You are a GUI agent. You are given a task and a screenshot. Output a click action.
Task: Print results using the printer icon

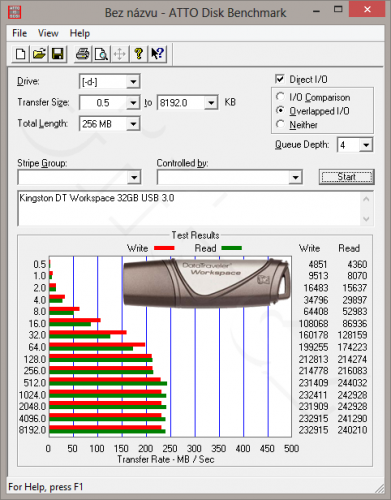point(83,54)
